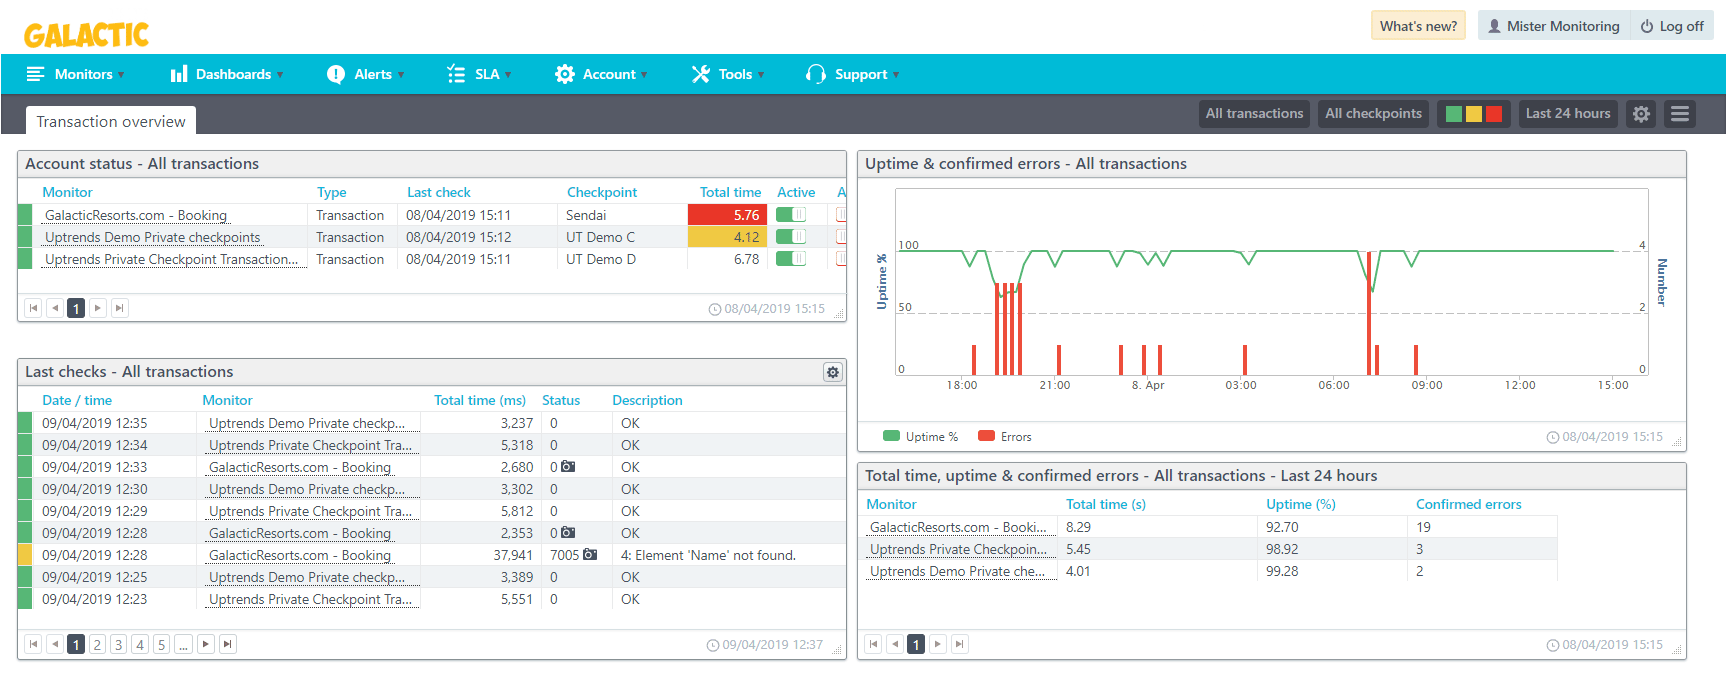Click '4: Element 'Name' not found.' description

click(708, 555)
